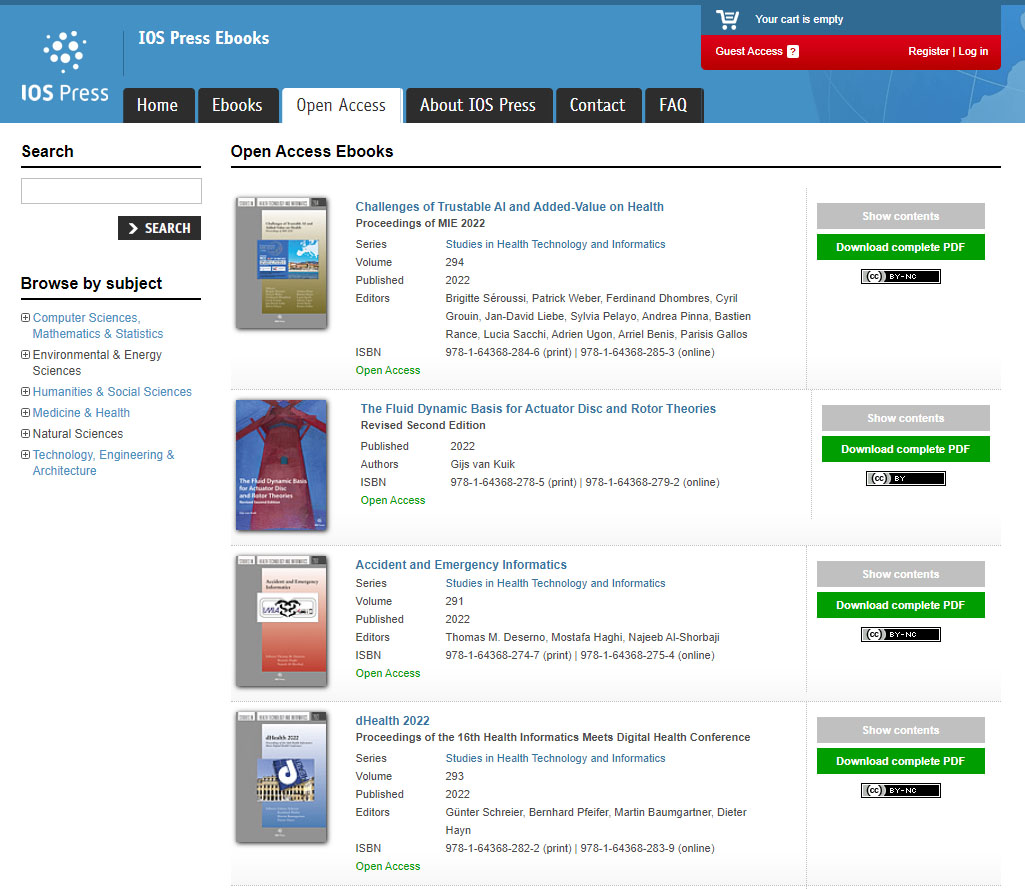This screenshot has height=889, width=1025.
Task: Click CC BY-NC license badge for Challenges of Trustable AI
Action: click(900, 277)
